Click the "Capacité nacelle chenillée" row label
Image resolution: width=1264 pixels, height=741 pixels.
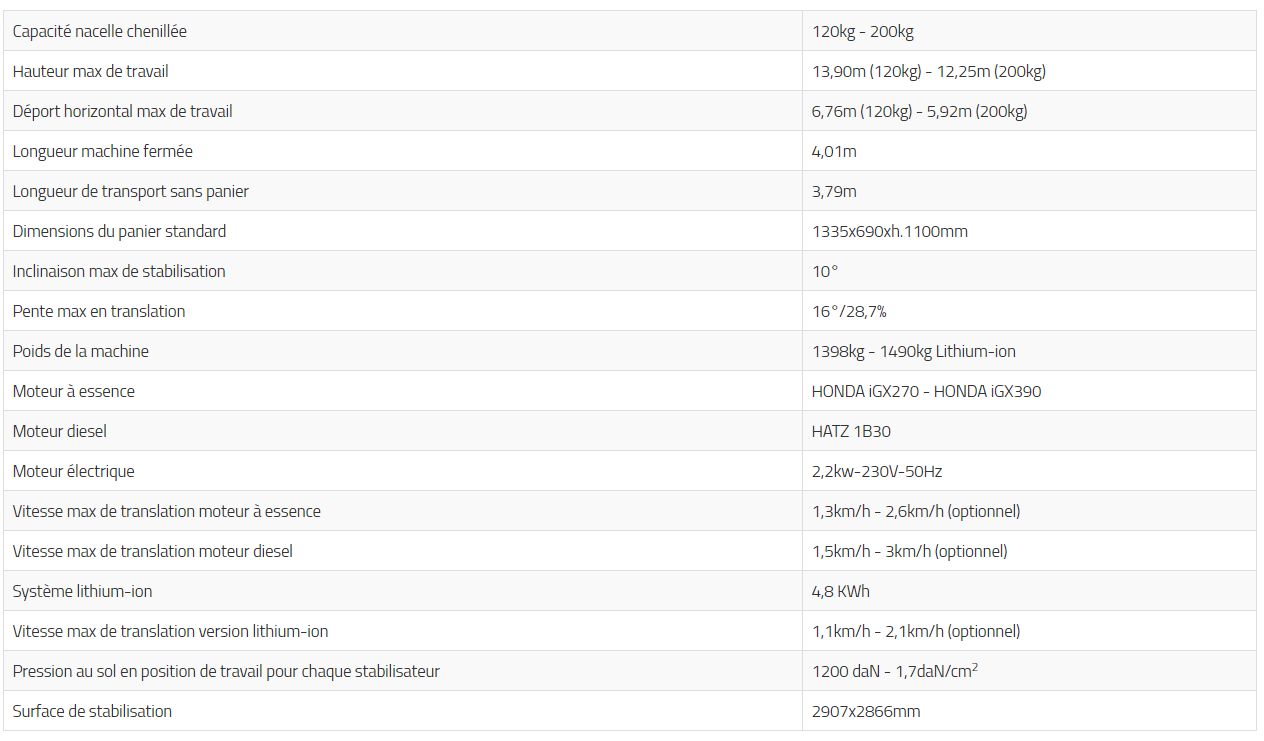100,31
